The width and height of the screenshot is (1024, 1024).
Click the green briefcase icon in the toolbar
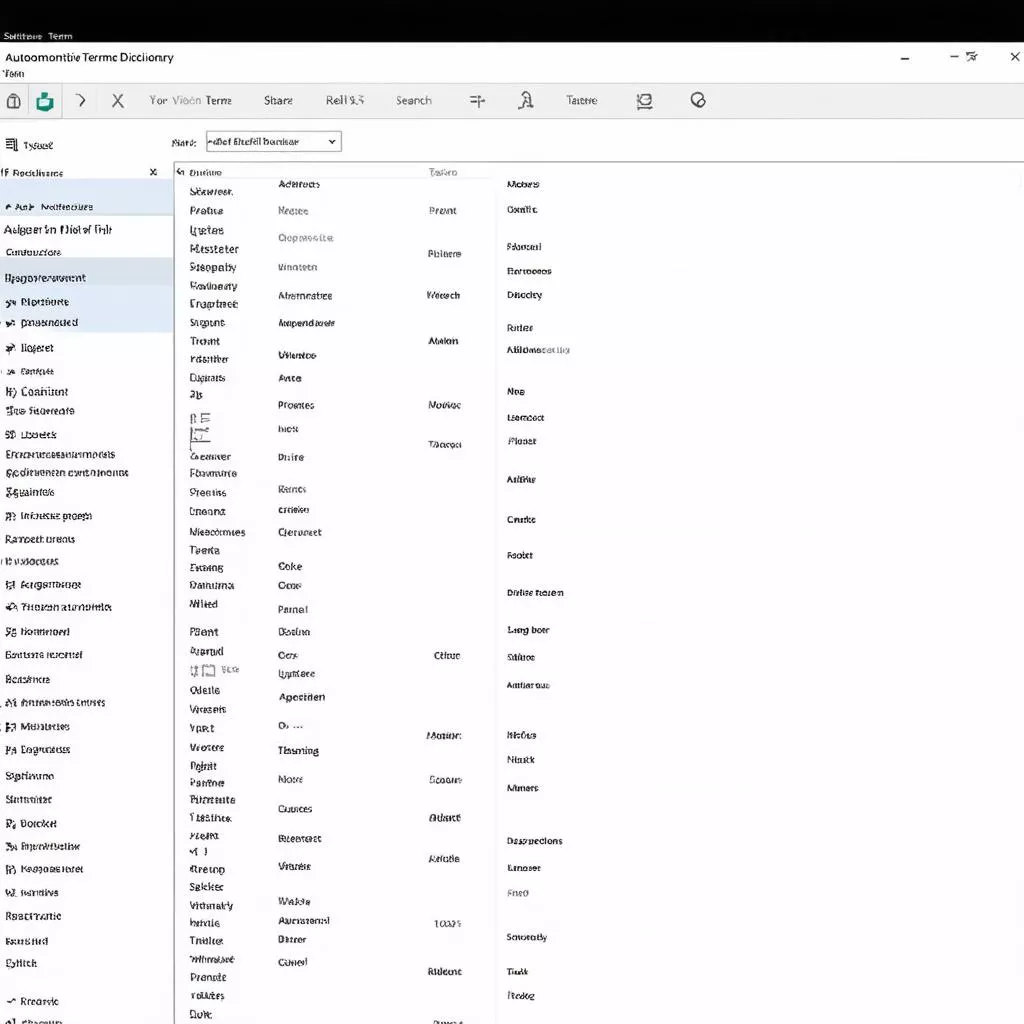click(44, 101)
